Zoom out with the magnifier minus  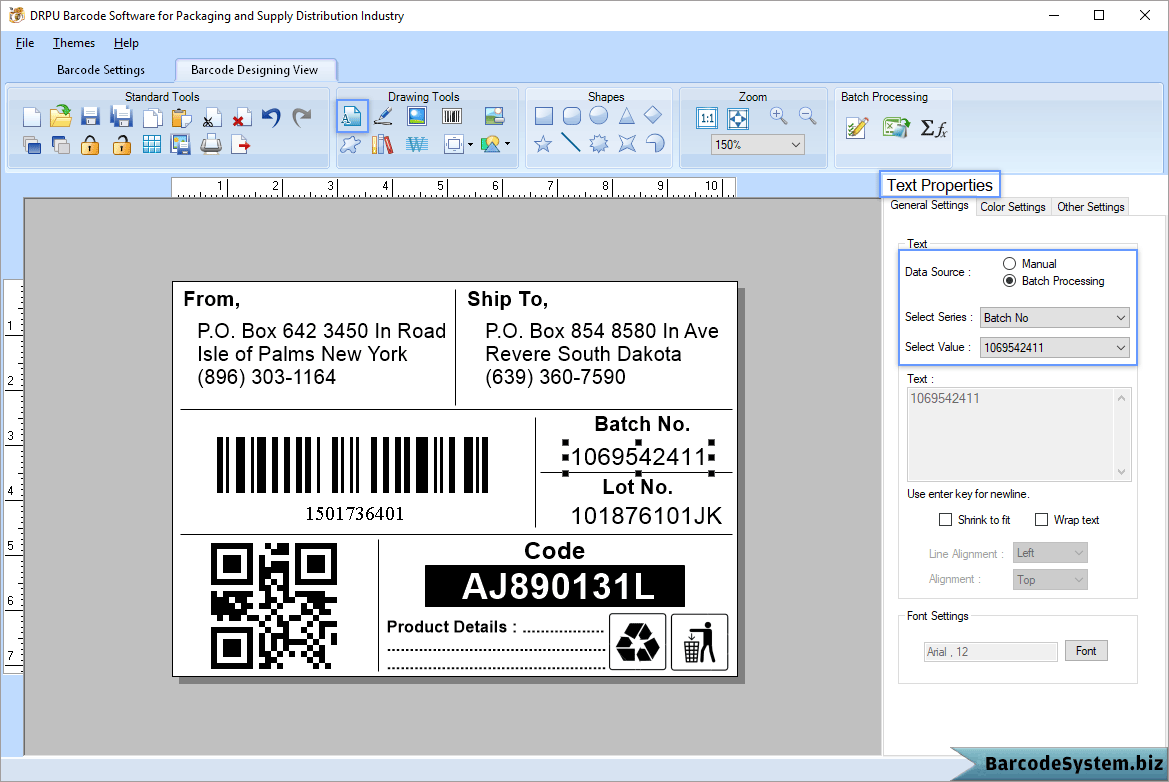click(x=807, y=116)
